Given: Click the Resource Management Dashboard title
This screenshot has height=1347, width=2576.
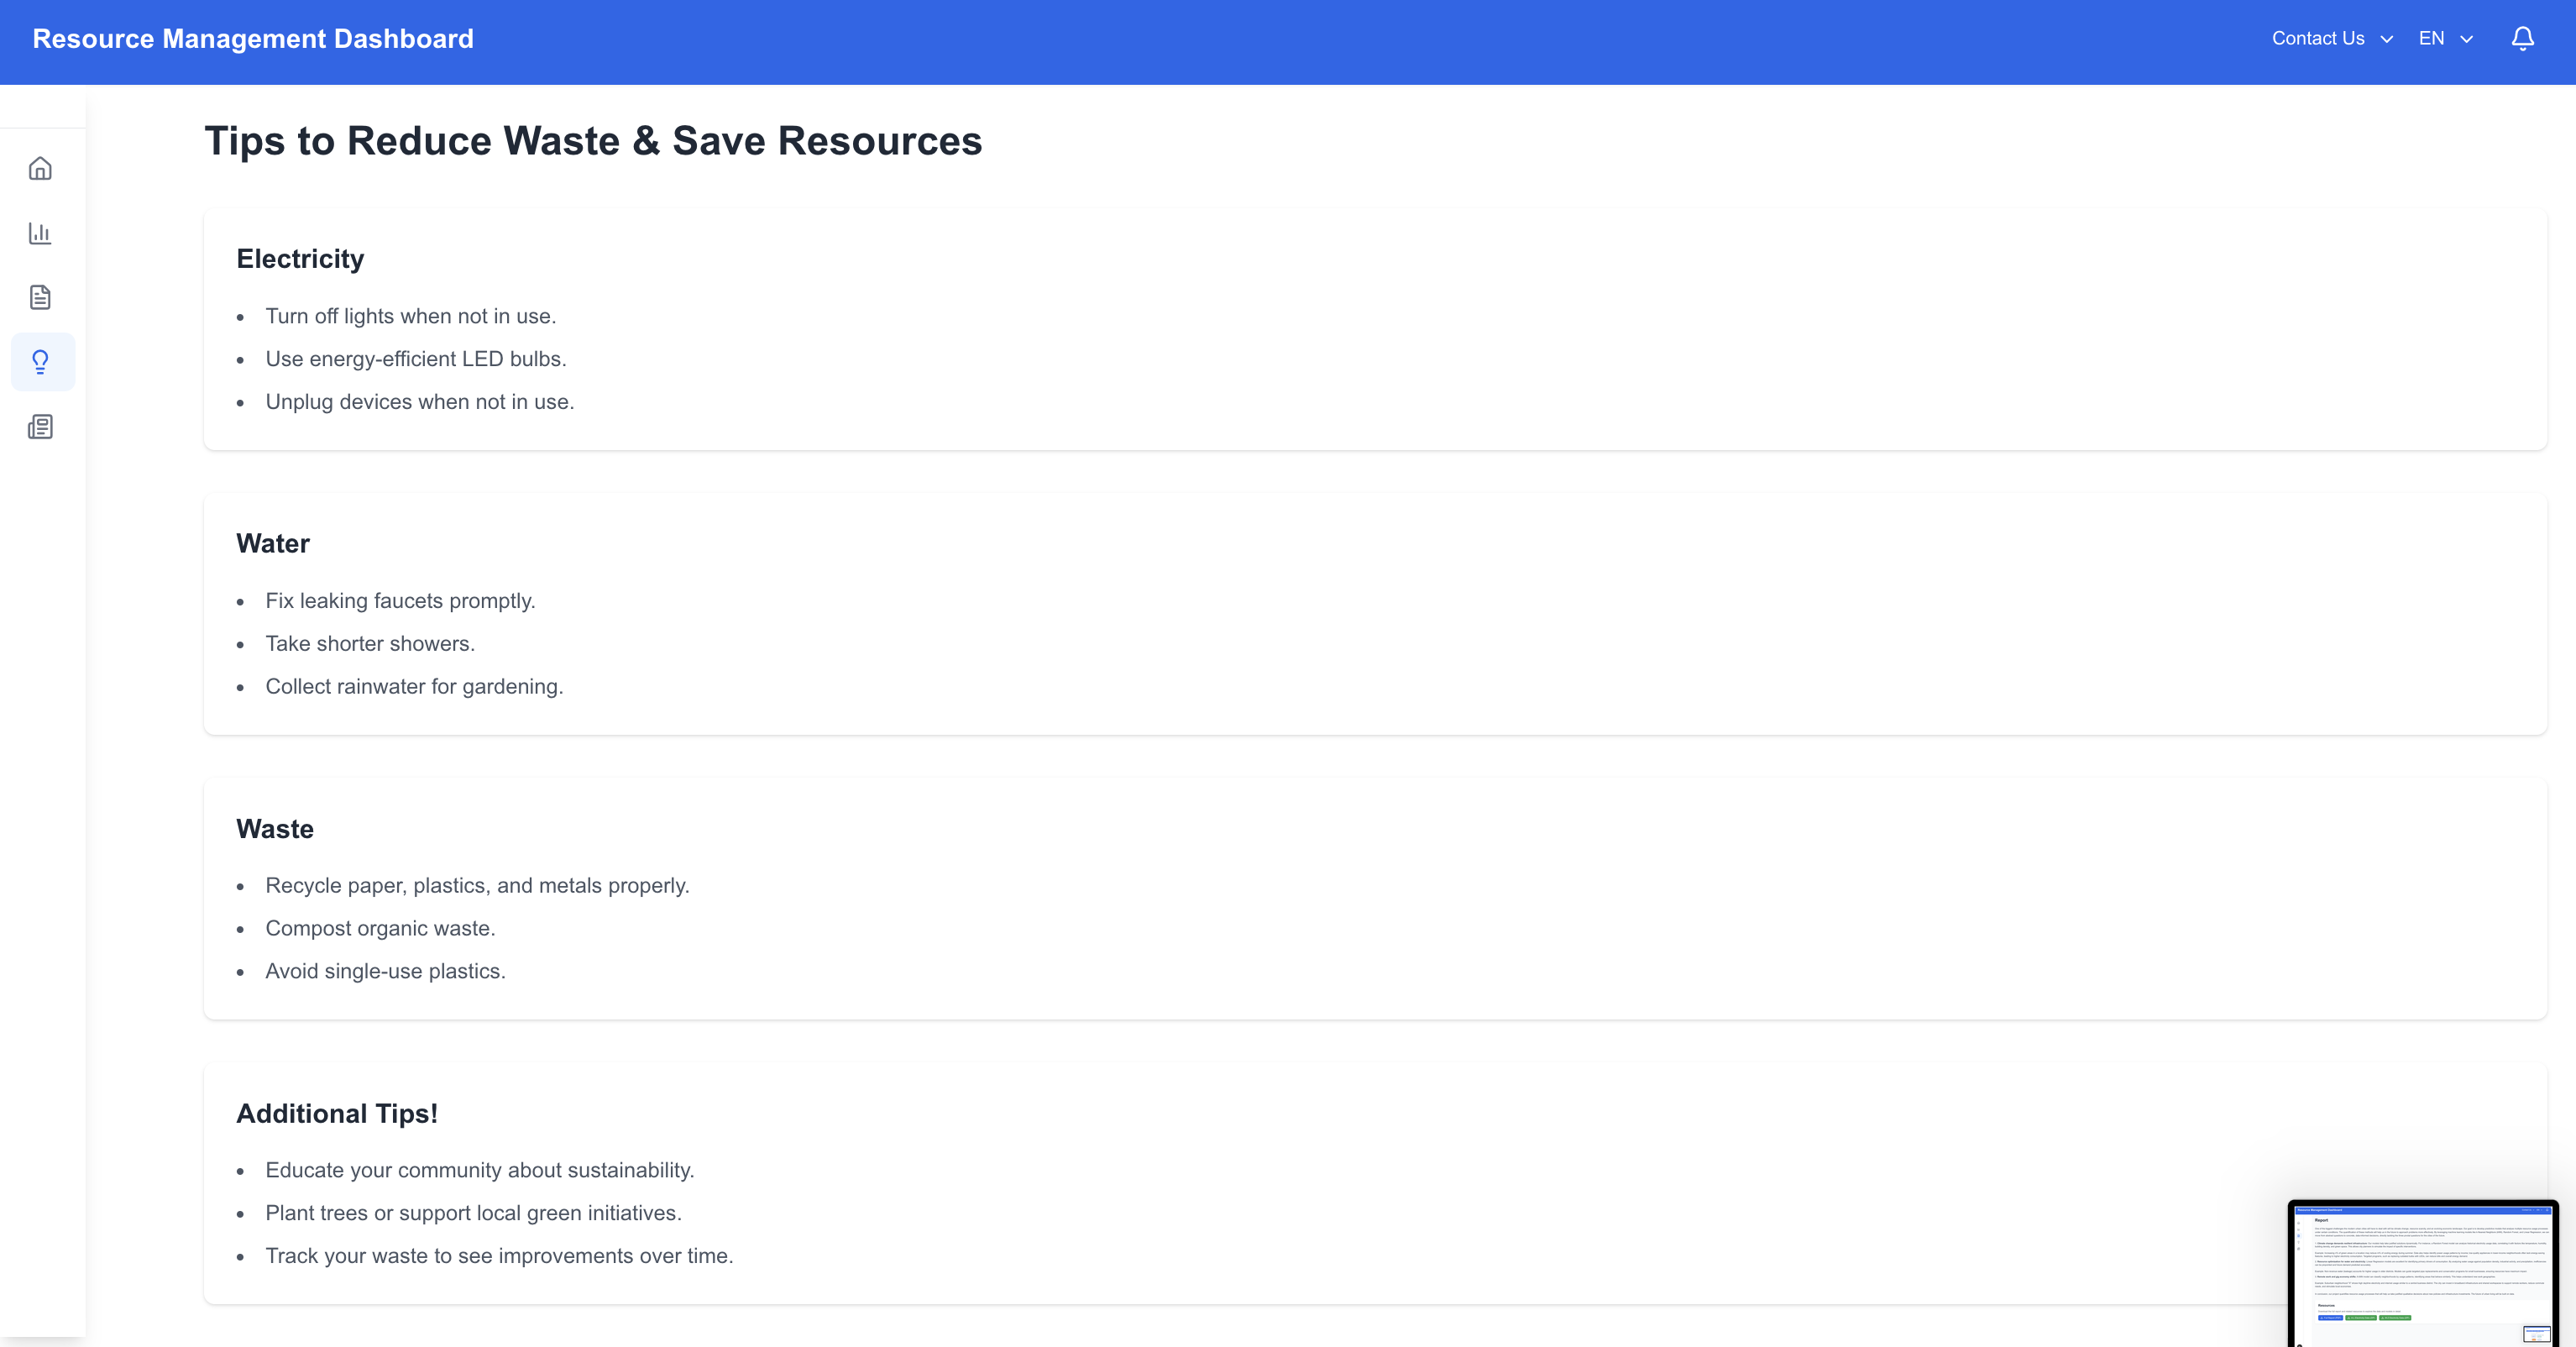Looking at the screenshot, I should point(253,39).
